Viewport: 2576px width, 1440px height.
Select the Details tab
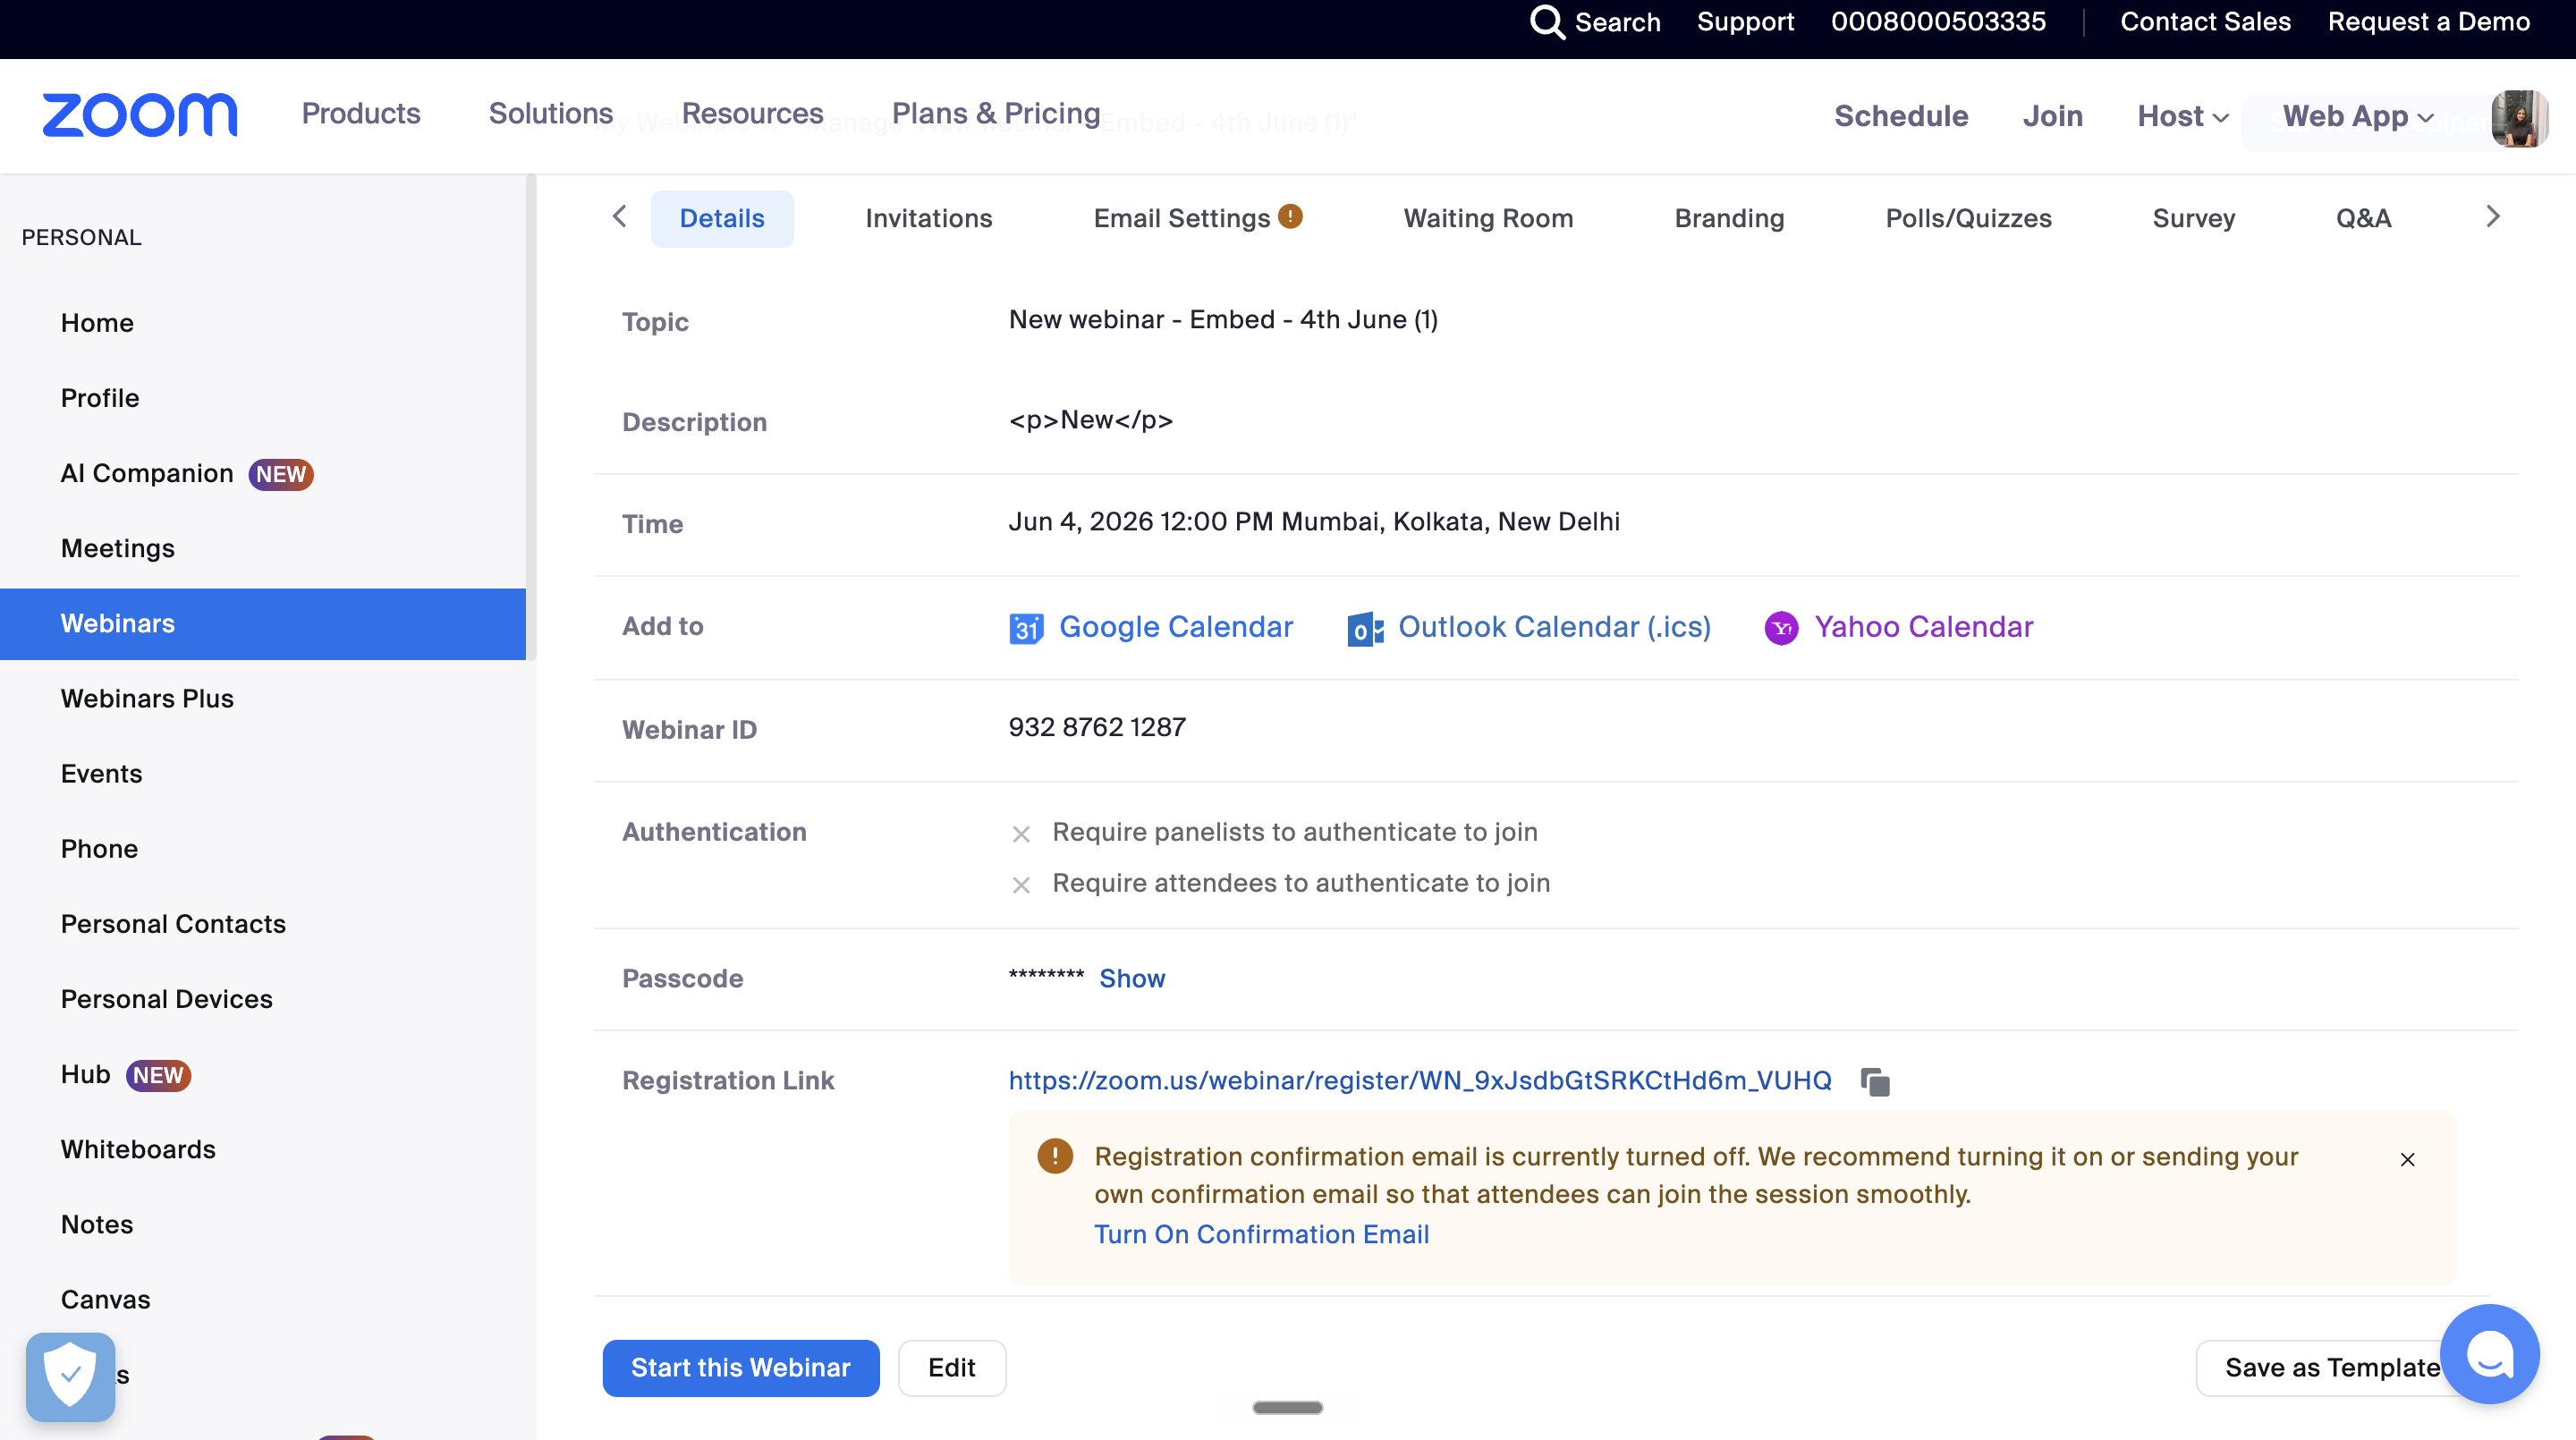(722, 218)
